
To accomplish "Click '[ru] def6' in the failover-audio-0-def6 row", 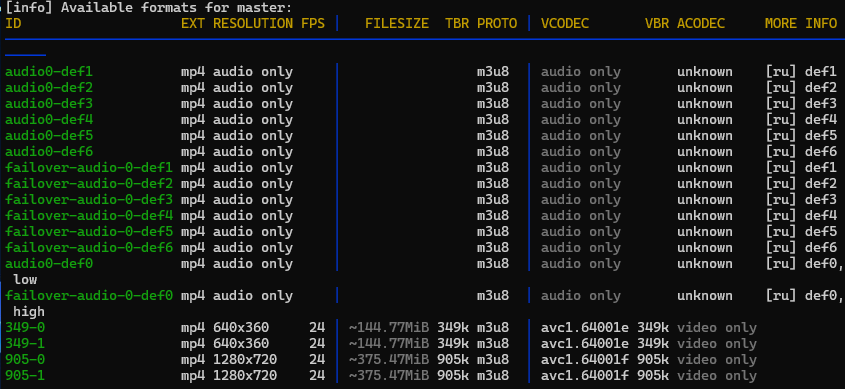I will [801, 248].
